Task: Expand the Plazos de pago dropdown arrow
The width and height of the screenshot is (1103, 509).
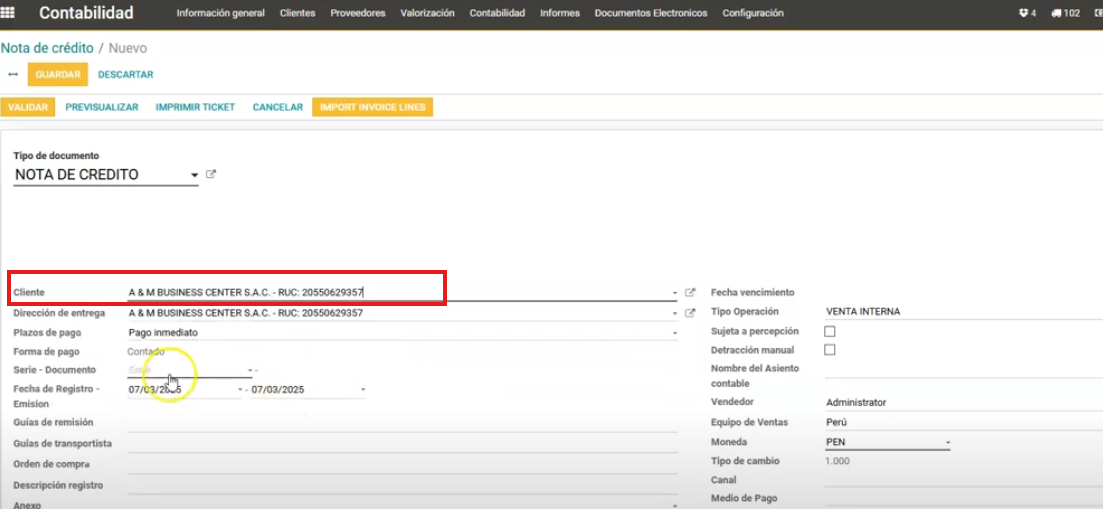Action: pos(674,333)
